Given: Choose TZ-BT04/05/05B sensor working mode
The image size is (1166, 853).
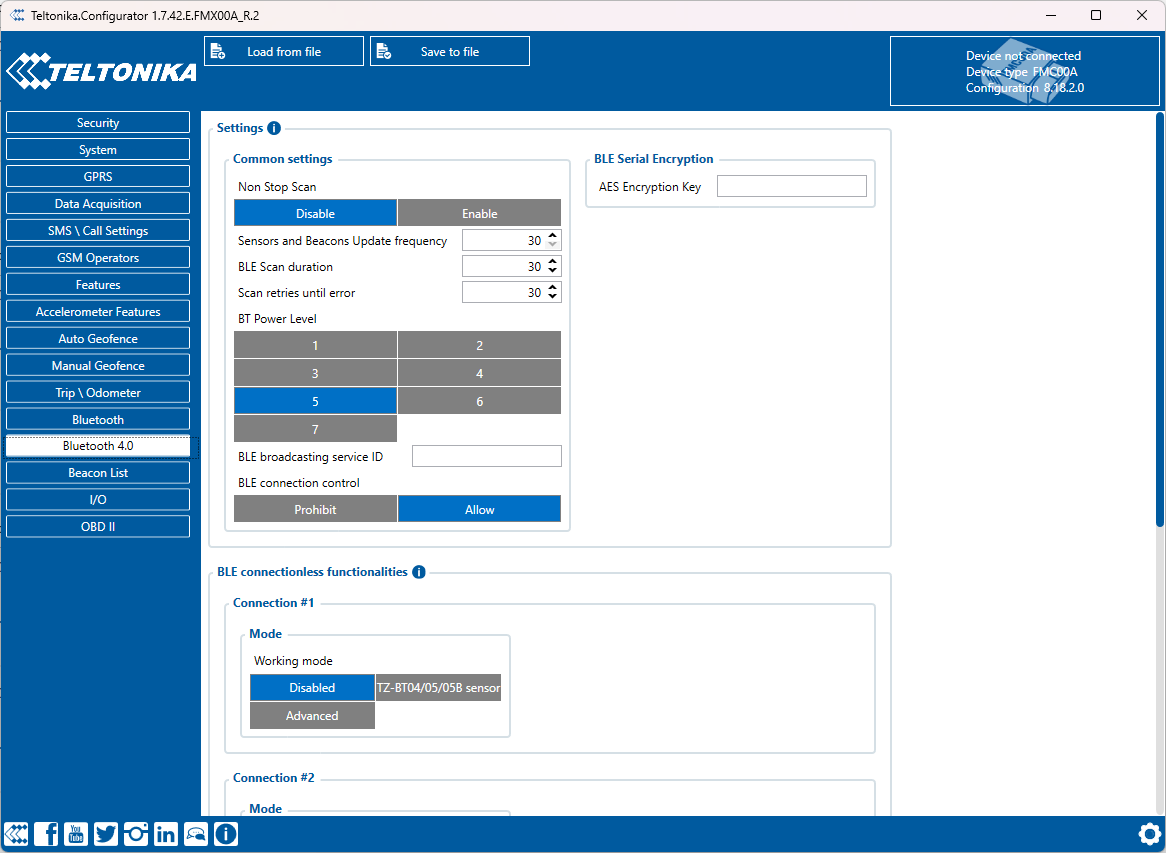Looking at the screenshot, I should 439,688.
